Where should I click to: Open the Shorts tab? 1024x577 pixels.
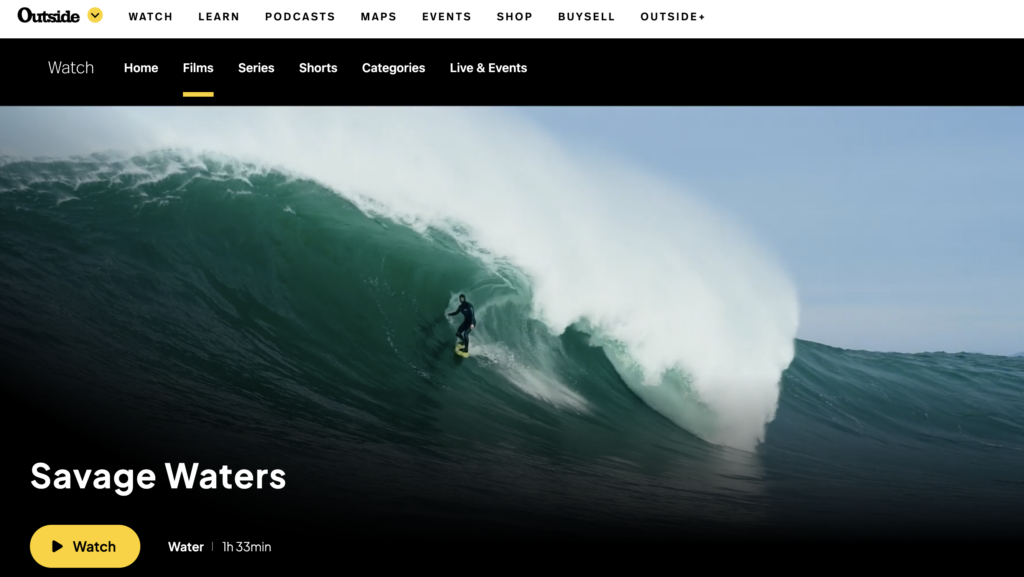click(x=318, y=68)
